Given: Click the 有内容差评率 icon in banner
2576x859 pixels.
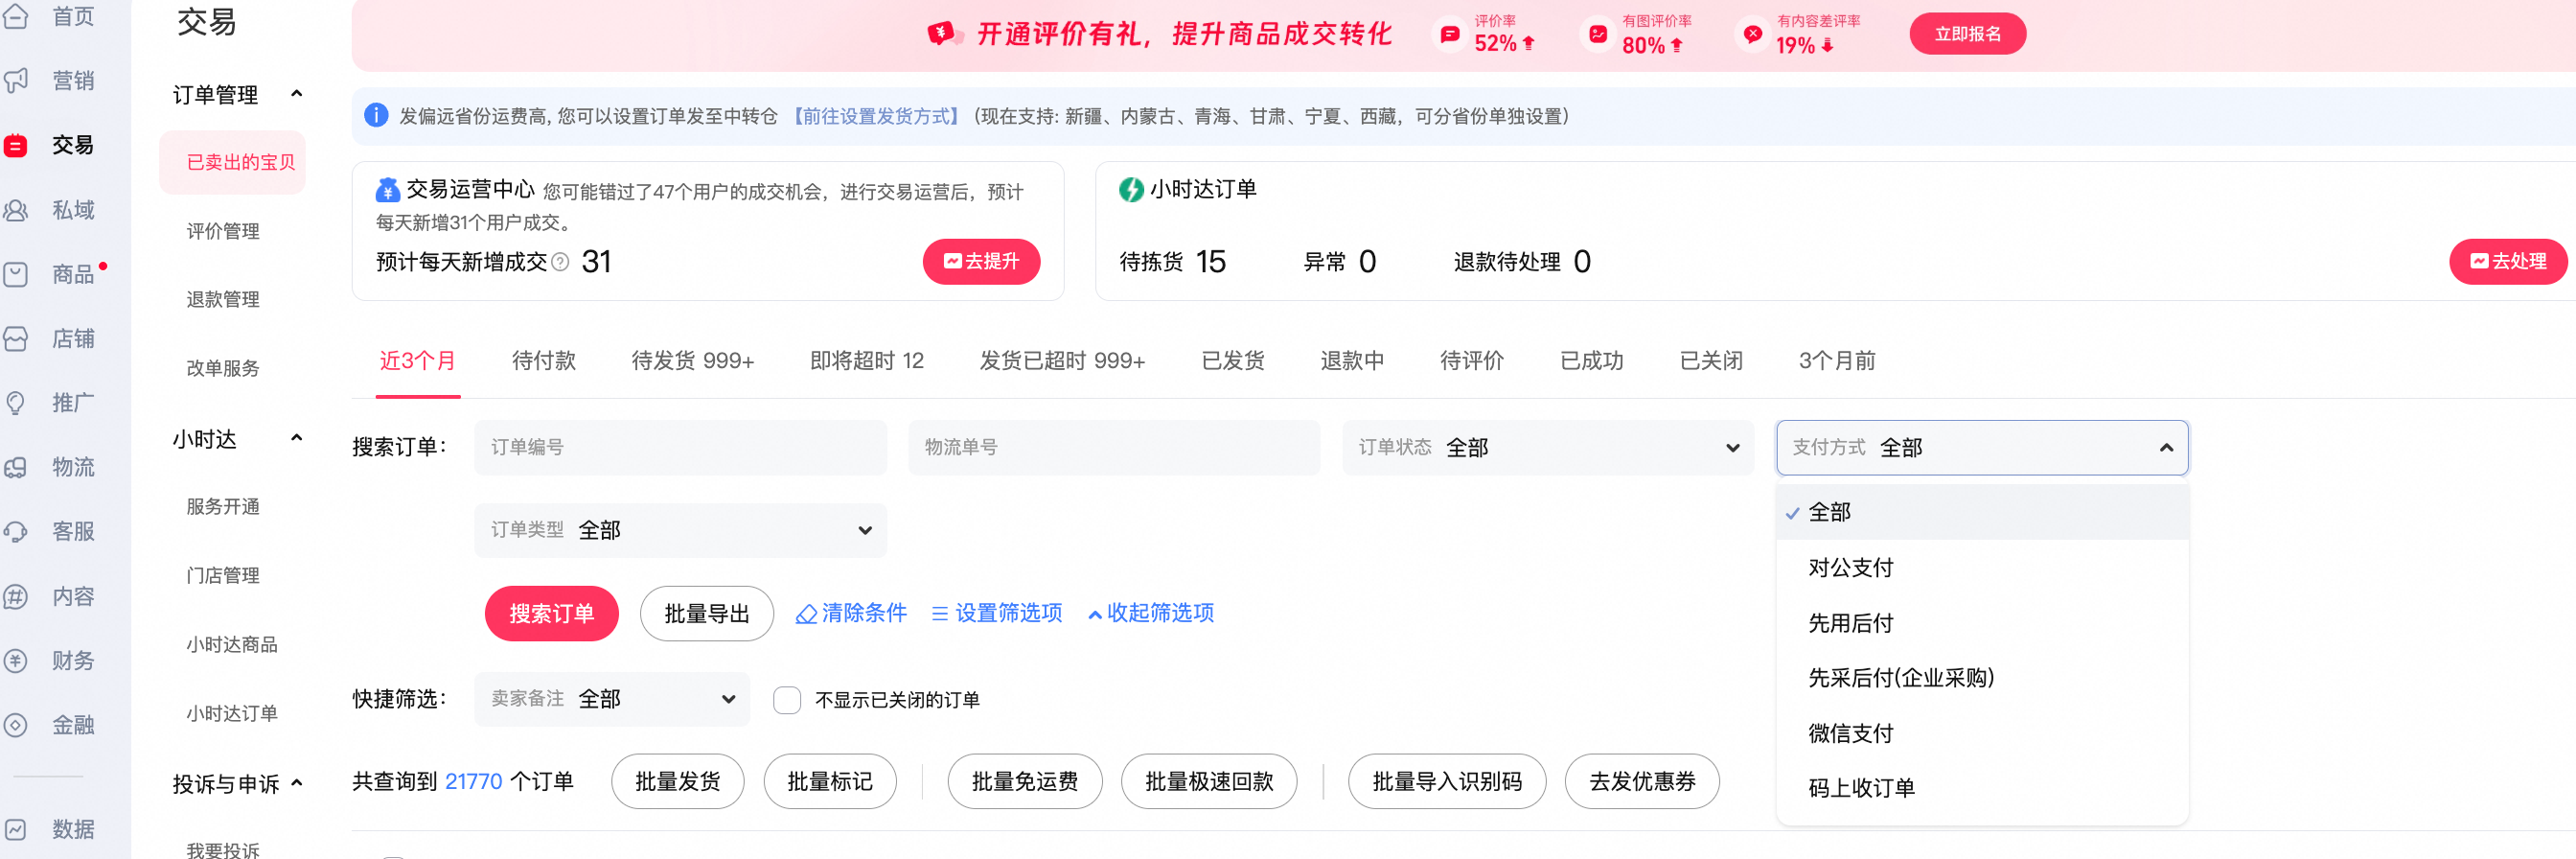Looking at the screenshot, I should [1753, 34].
